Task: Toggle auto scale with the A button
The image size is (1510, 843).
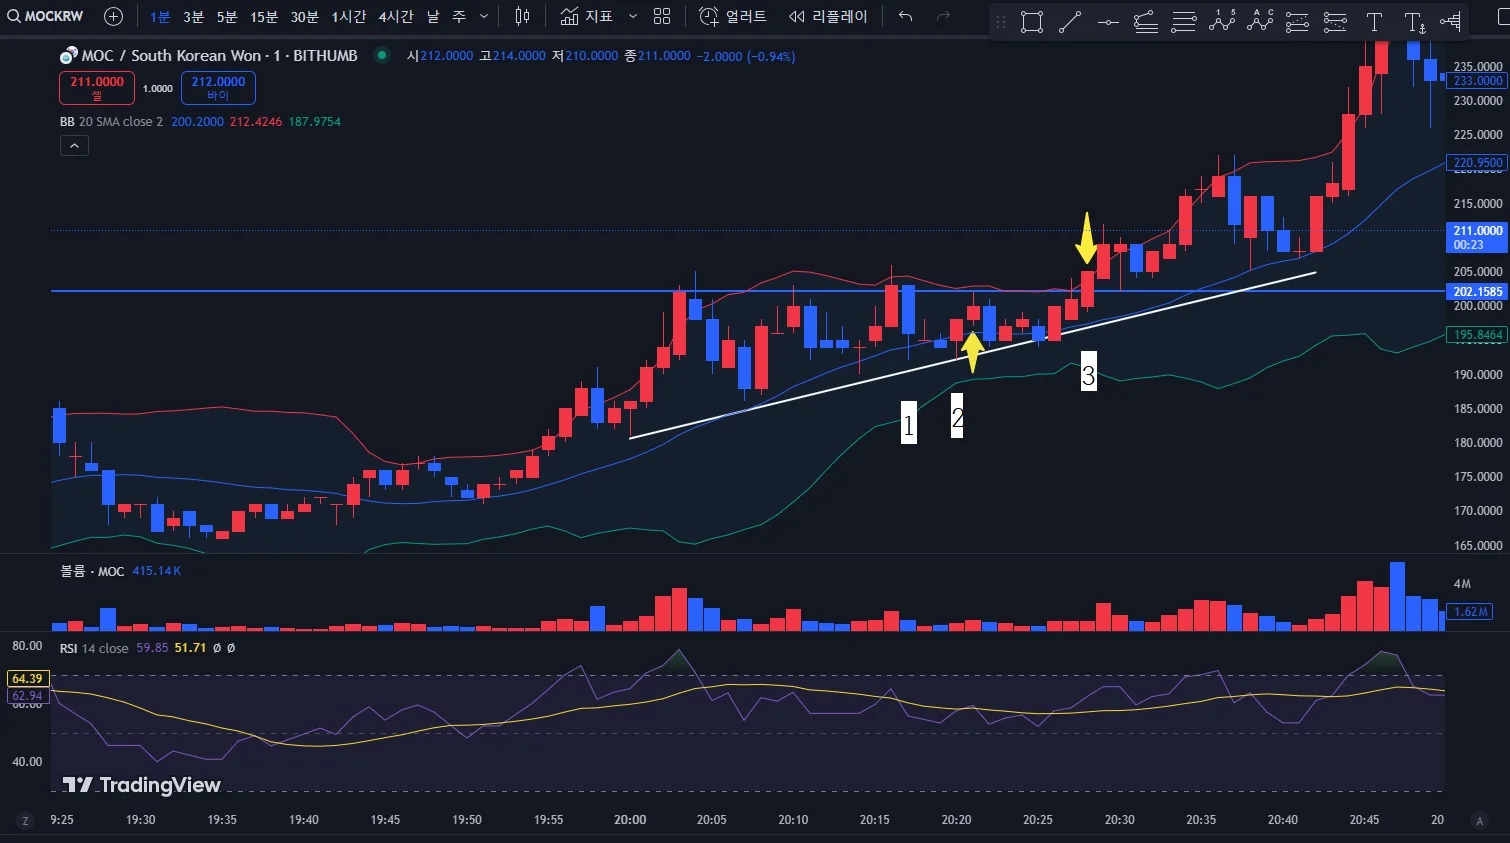Action: click(x=1479, y=820)
